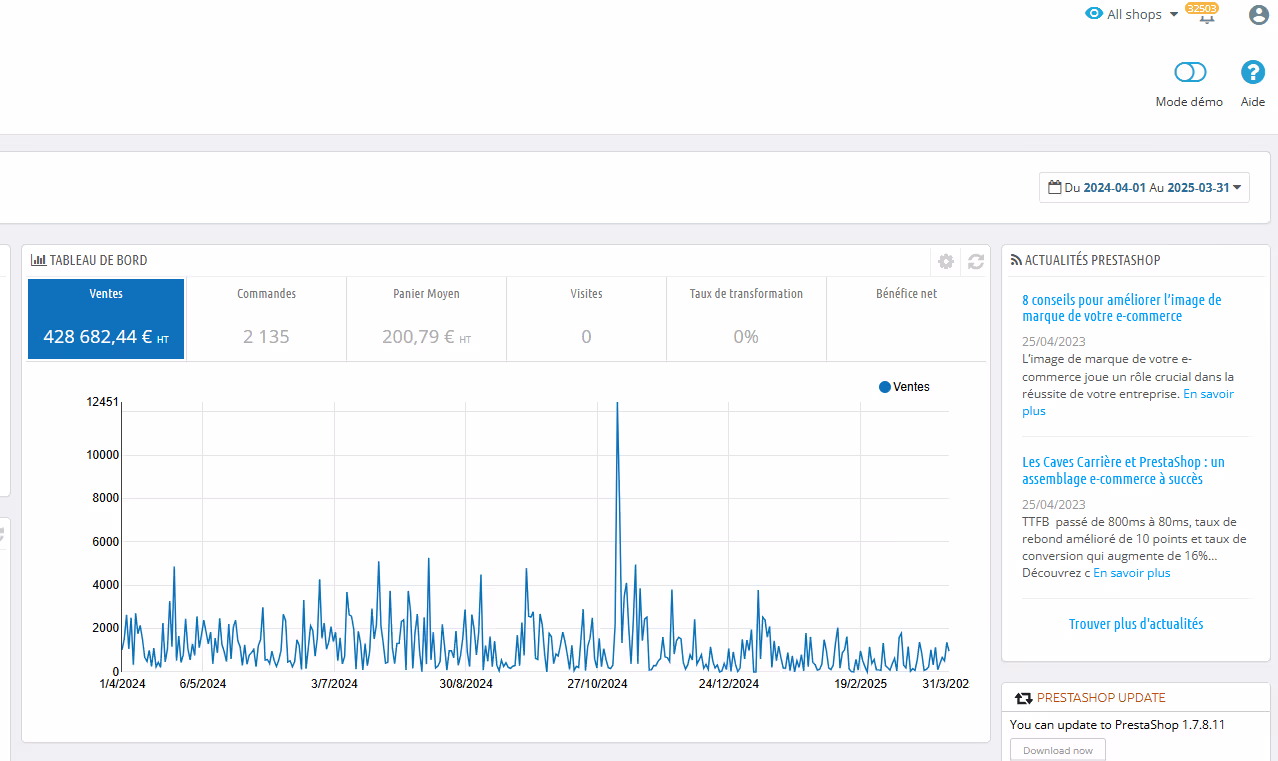
Task: Click the PrestaShop Update refresh icon
Action: [x=1023, y=698]
